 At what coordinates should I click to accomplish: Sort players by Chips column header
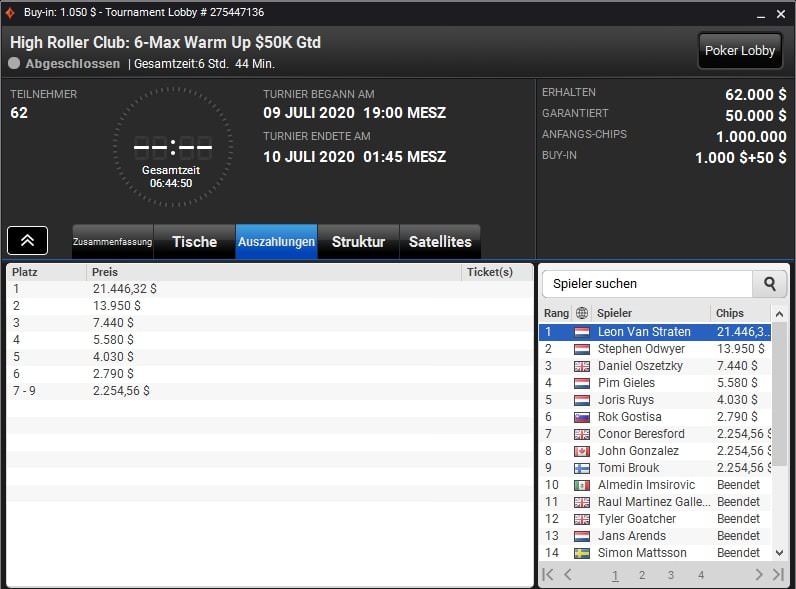[x=729, y=313]
